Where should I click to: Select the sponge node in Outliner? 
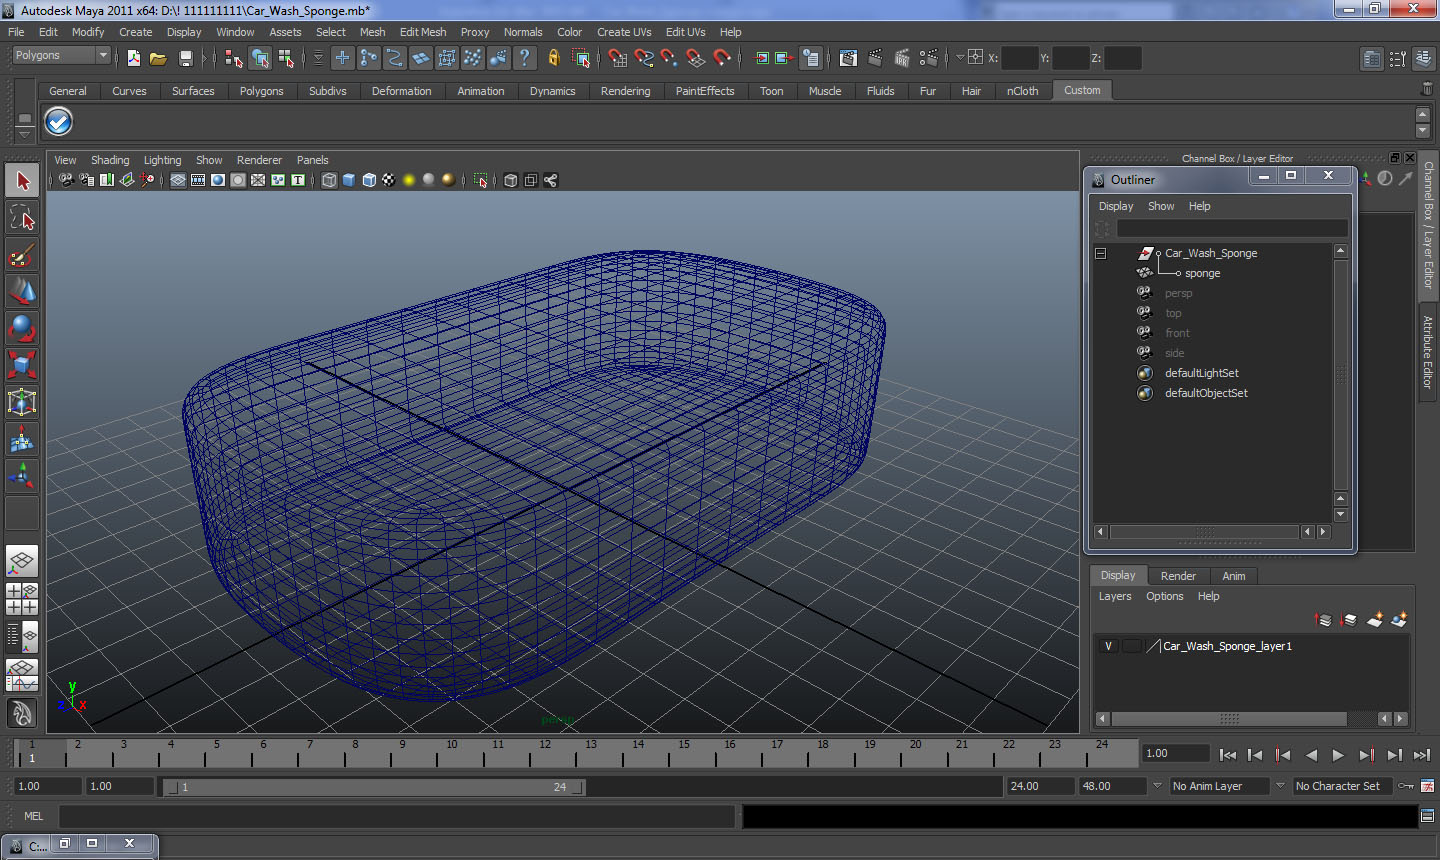pos(1202,273)
